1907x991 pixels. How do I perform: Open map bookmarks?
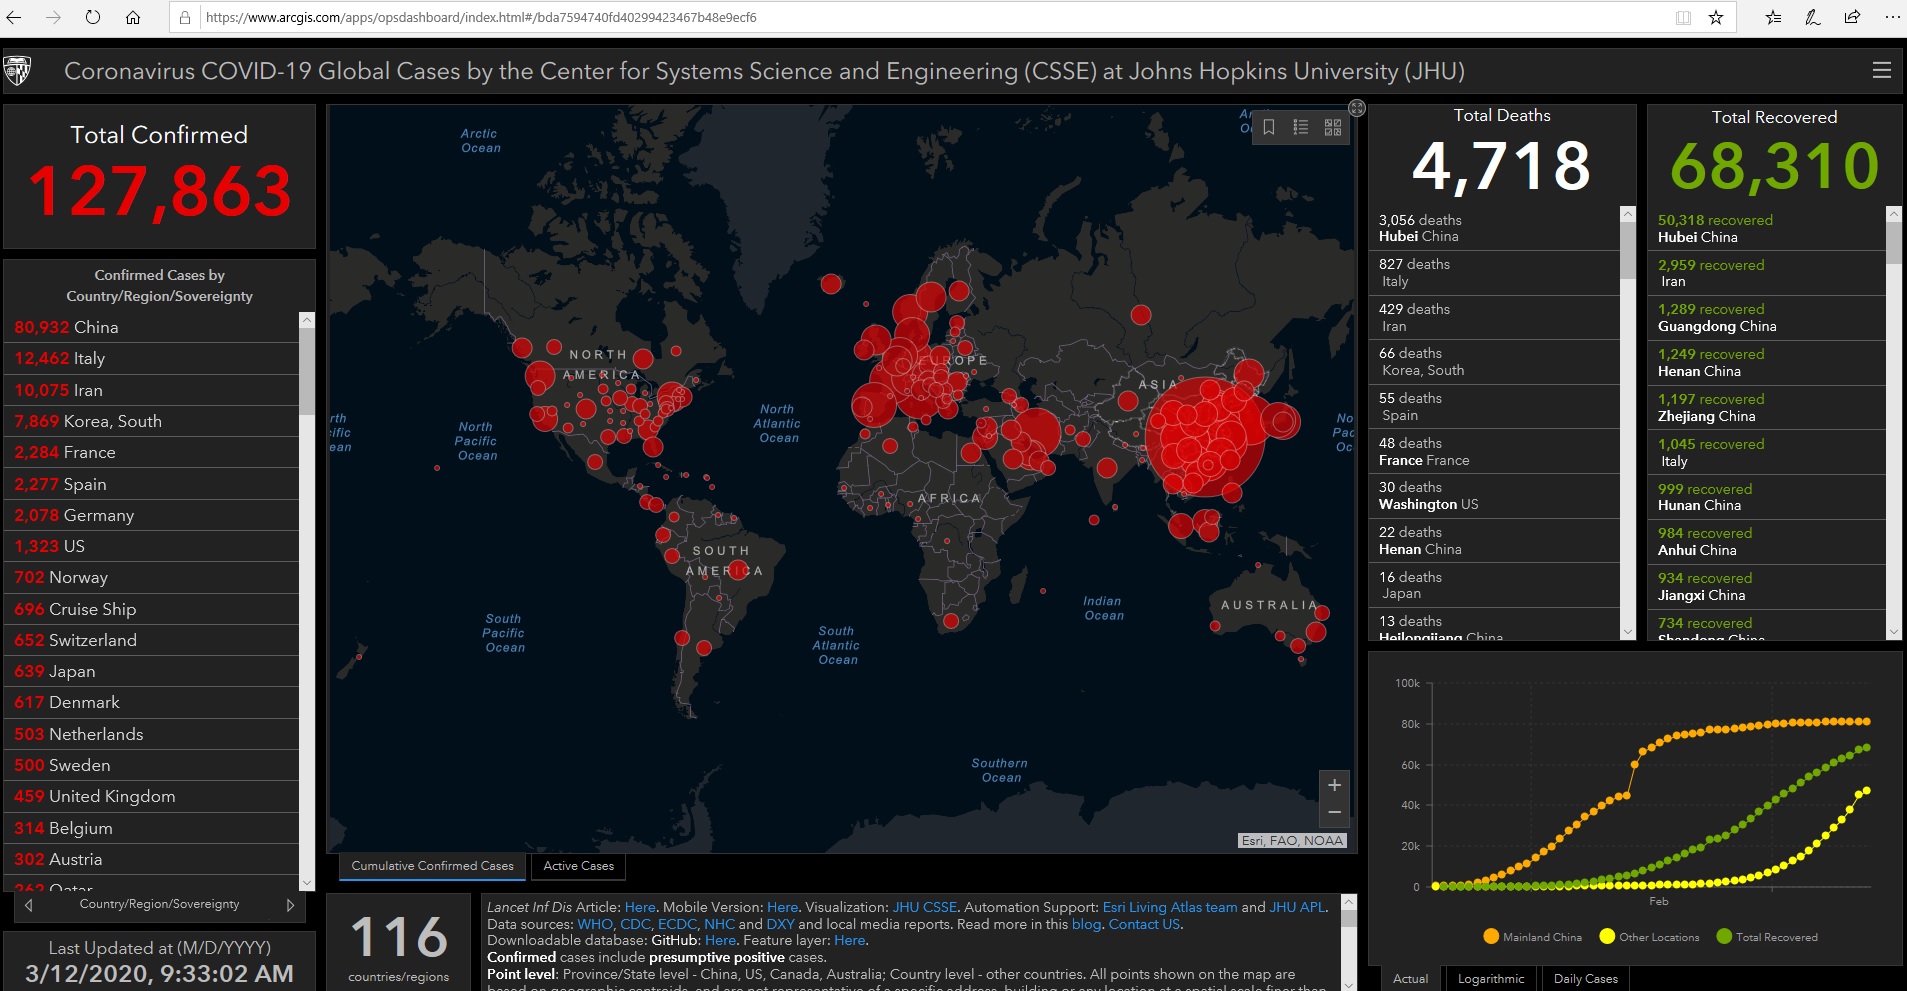[1269, 127]
